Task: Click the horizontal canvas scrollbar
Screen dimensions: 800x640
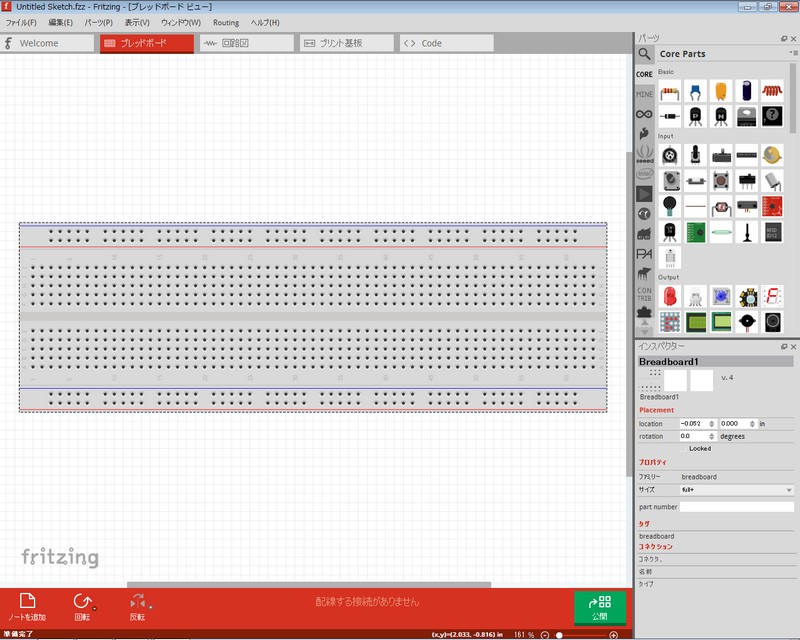Action: pos(309,585)
